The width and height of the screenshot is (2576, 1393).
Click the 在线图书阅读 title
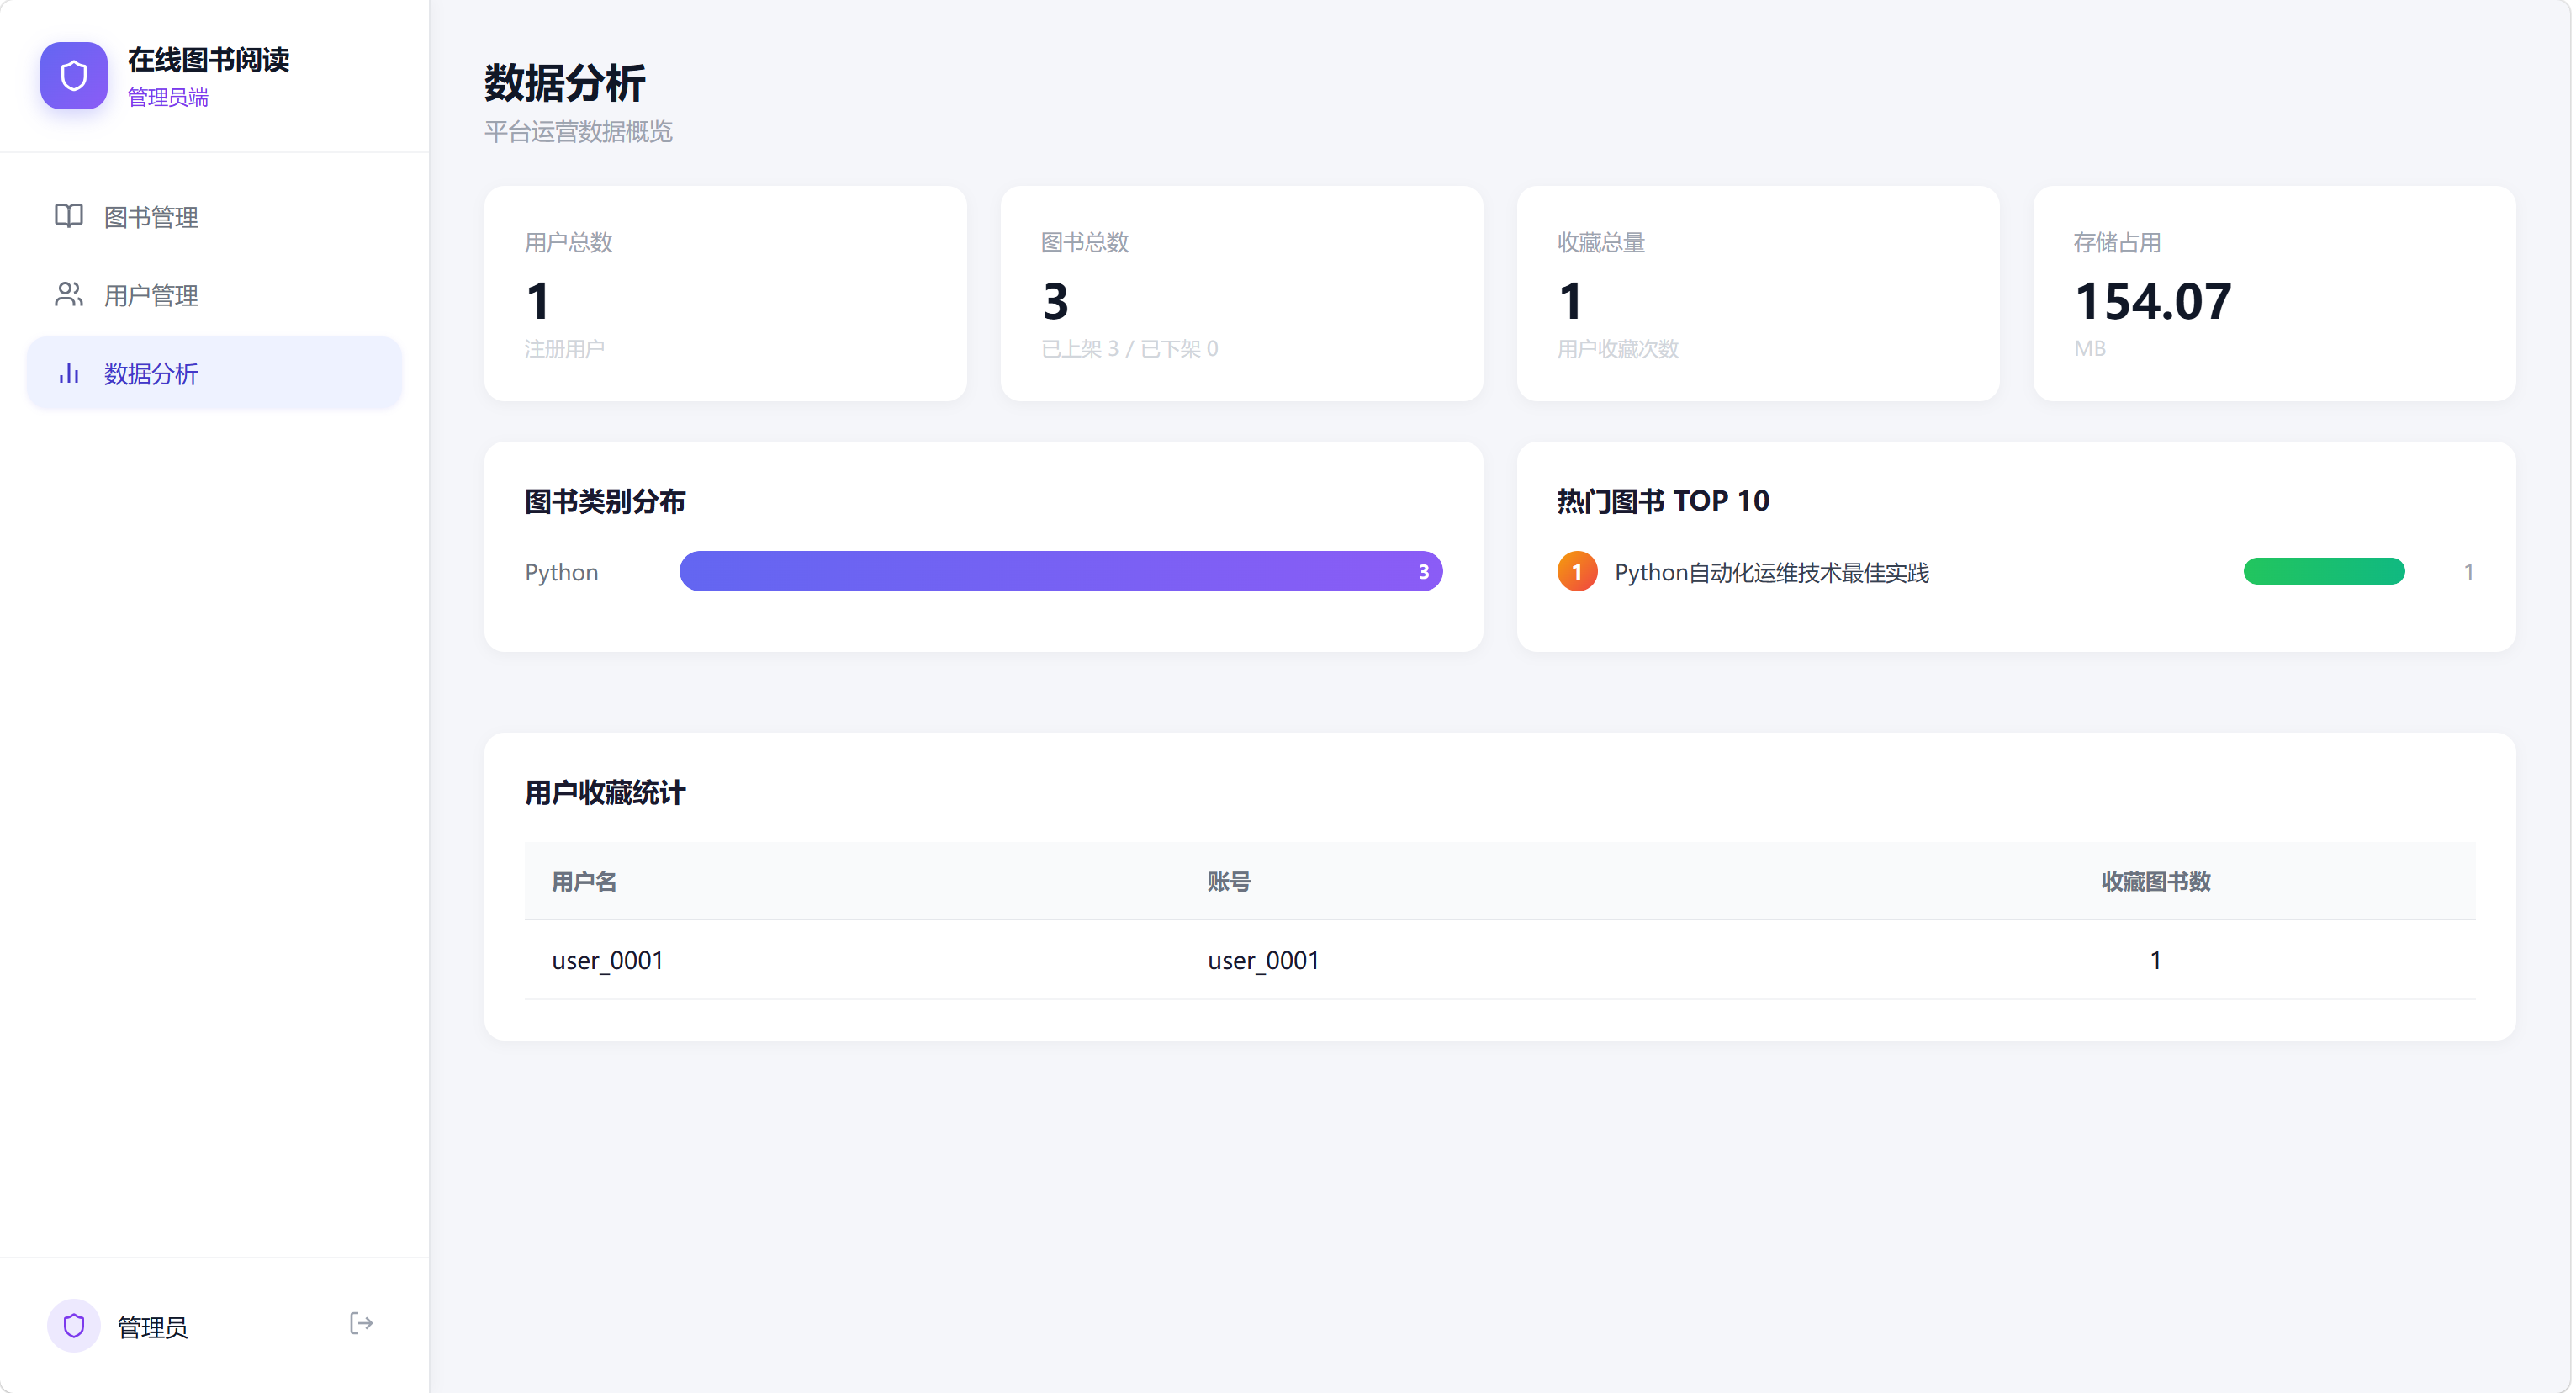pyautogui.click(x=209, y=60)
